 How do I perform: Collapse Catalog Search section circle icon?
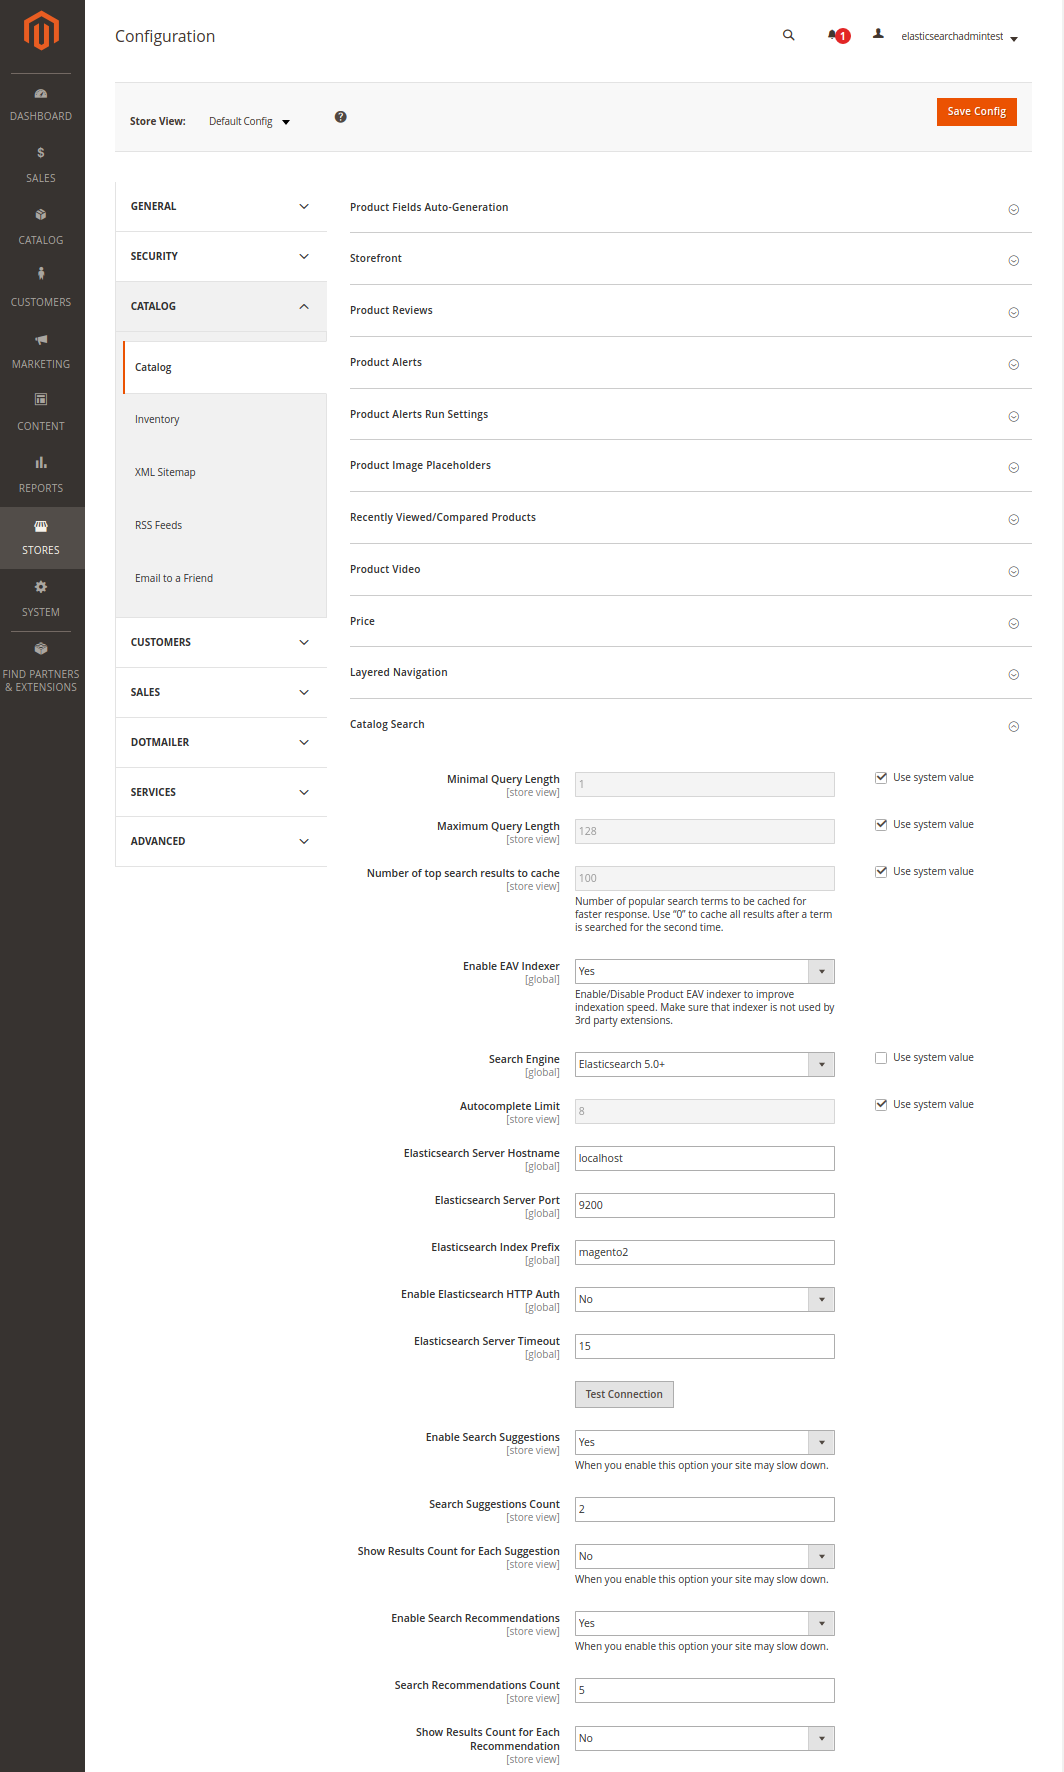[1014, 726]
